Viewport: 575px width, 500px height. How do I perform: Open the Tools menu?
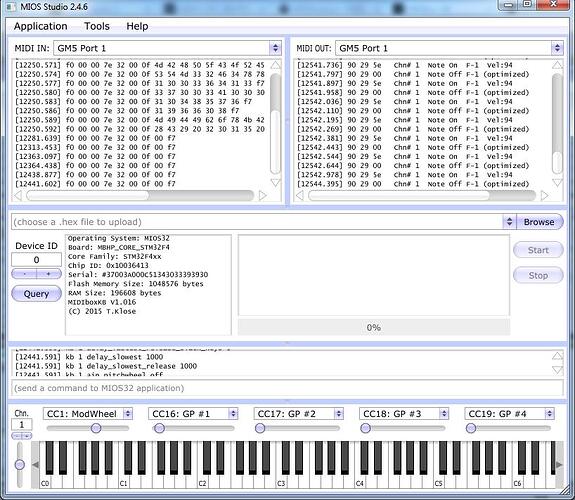[97, 26]
